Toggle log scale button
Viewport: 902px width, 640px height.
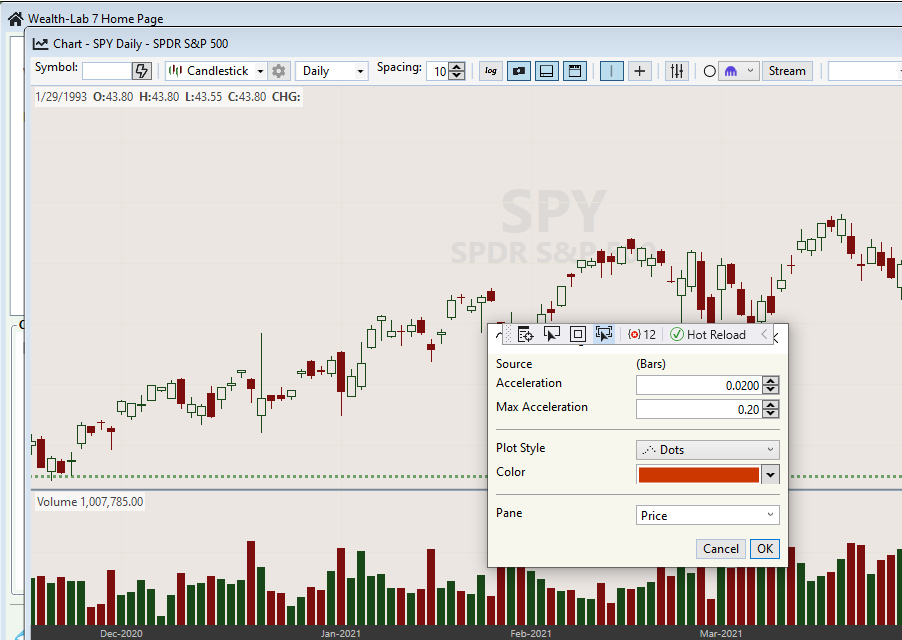[x=491, y=71]
